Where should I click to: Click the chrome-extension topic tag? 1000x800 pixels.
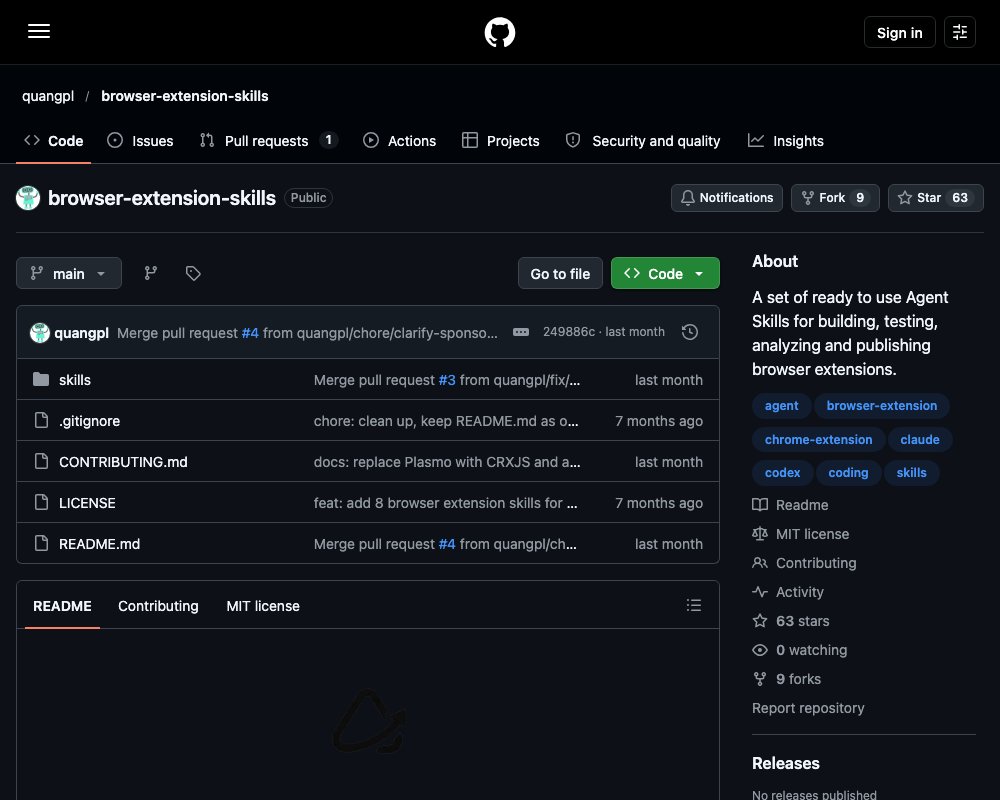click(x=818, y=440)
